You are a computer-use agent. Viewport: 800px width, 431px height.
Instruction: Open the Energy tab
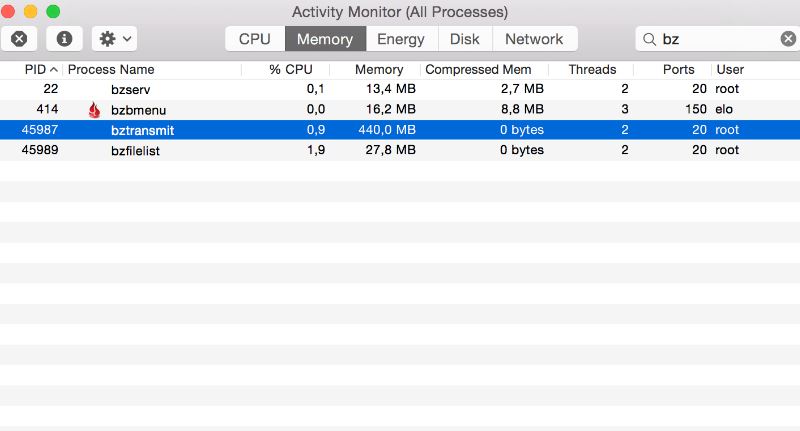(401, 39)
